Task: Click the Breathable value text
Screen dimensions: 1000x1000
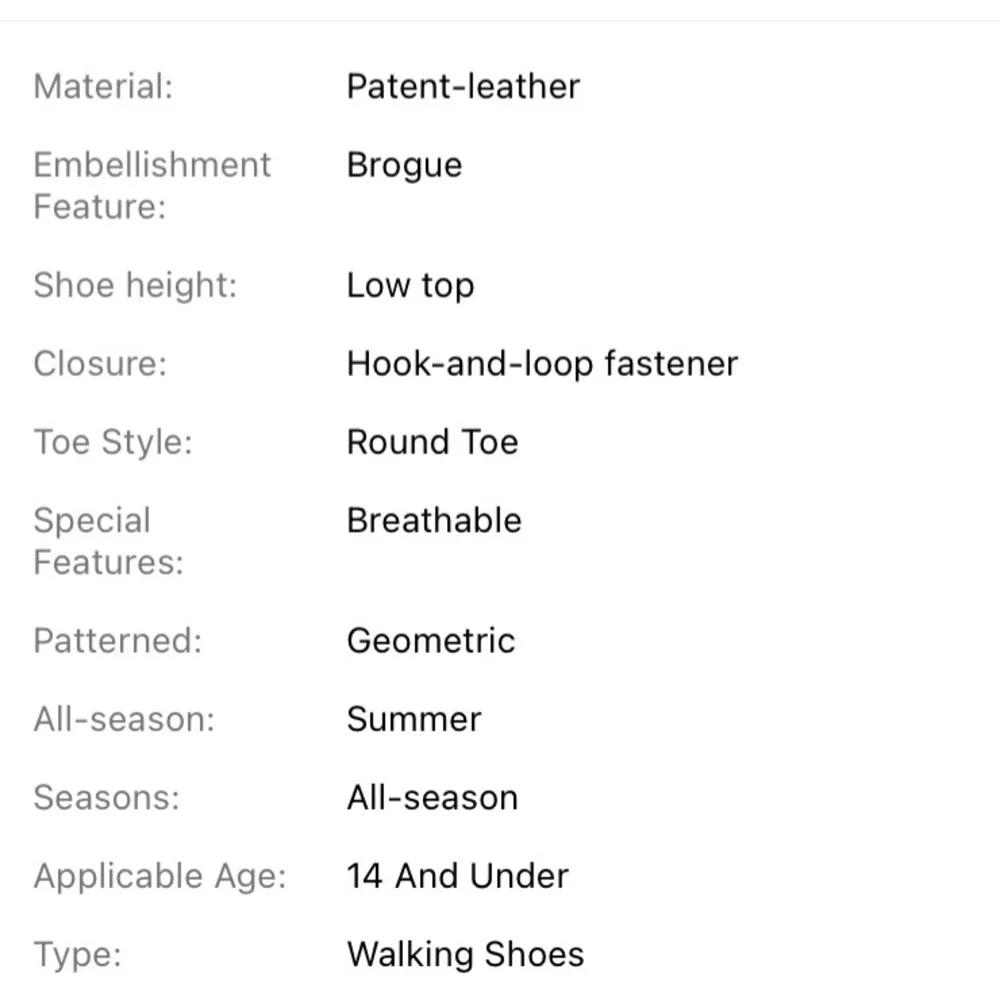Action: pos(434,520)
